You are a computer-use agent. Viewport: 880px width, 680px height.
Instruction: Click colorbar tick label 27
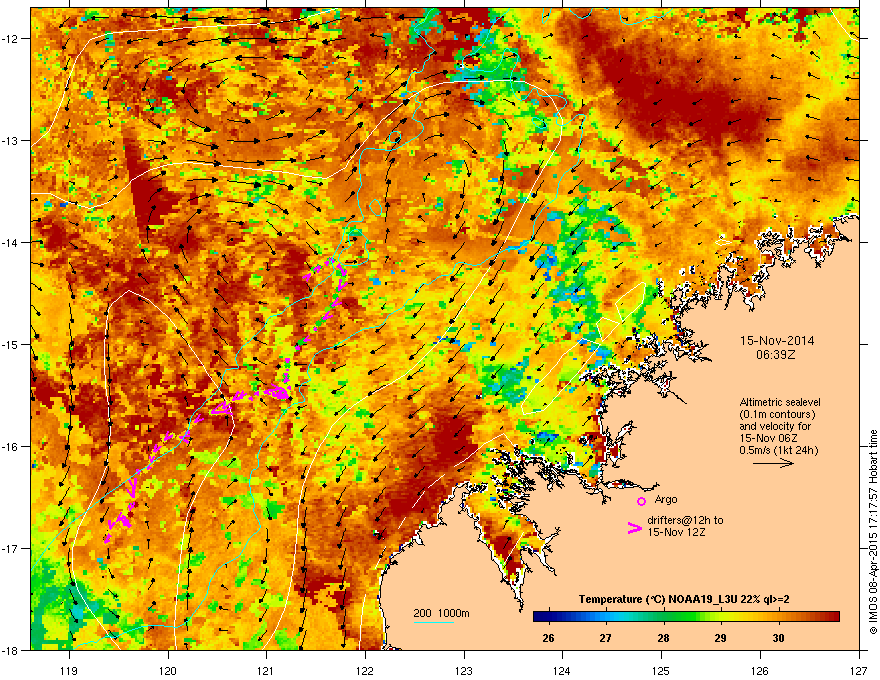tap(605, 638)
